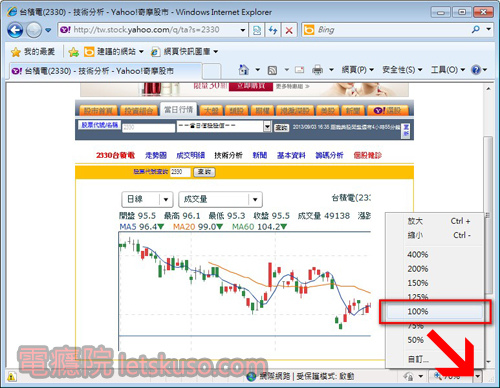Click the zoom level dropdown arrow in status bar
This screenshot has height=388, width=500.
coord(478,377)
